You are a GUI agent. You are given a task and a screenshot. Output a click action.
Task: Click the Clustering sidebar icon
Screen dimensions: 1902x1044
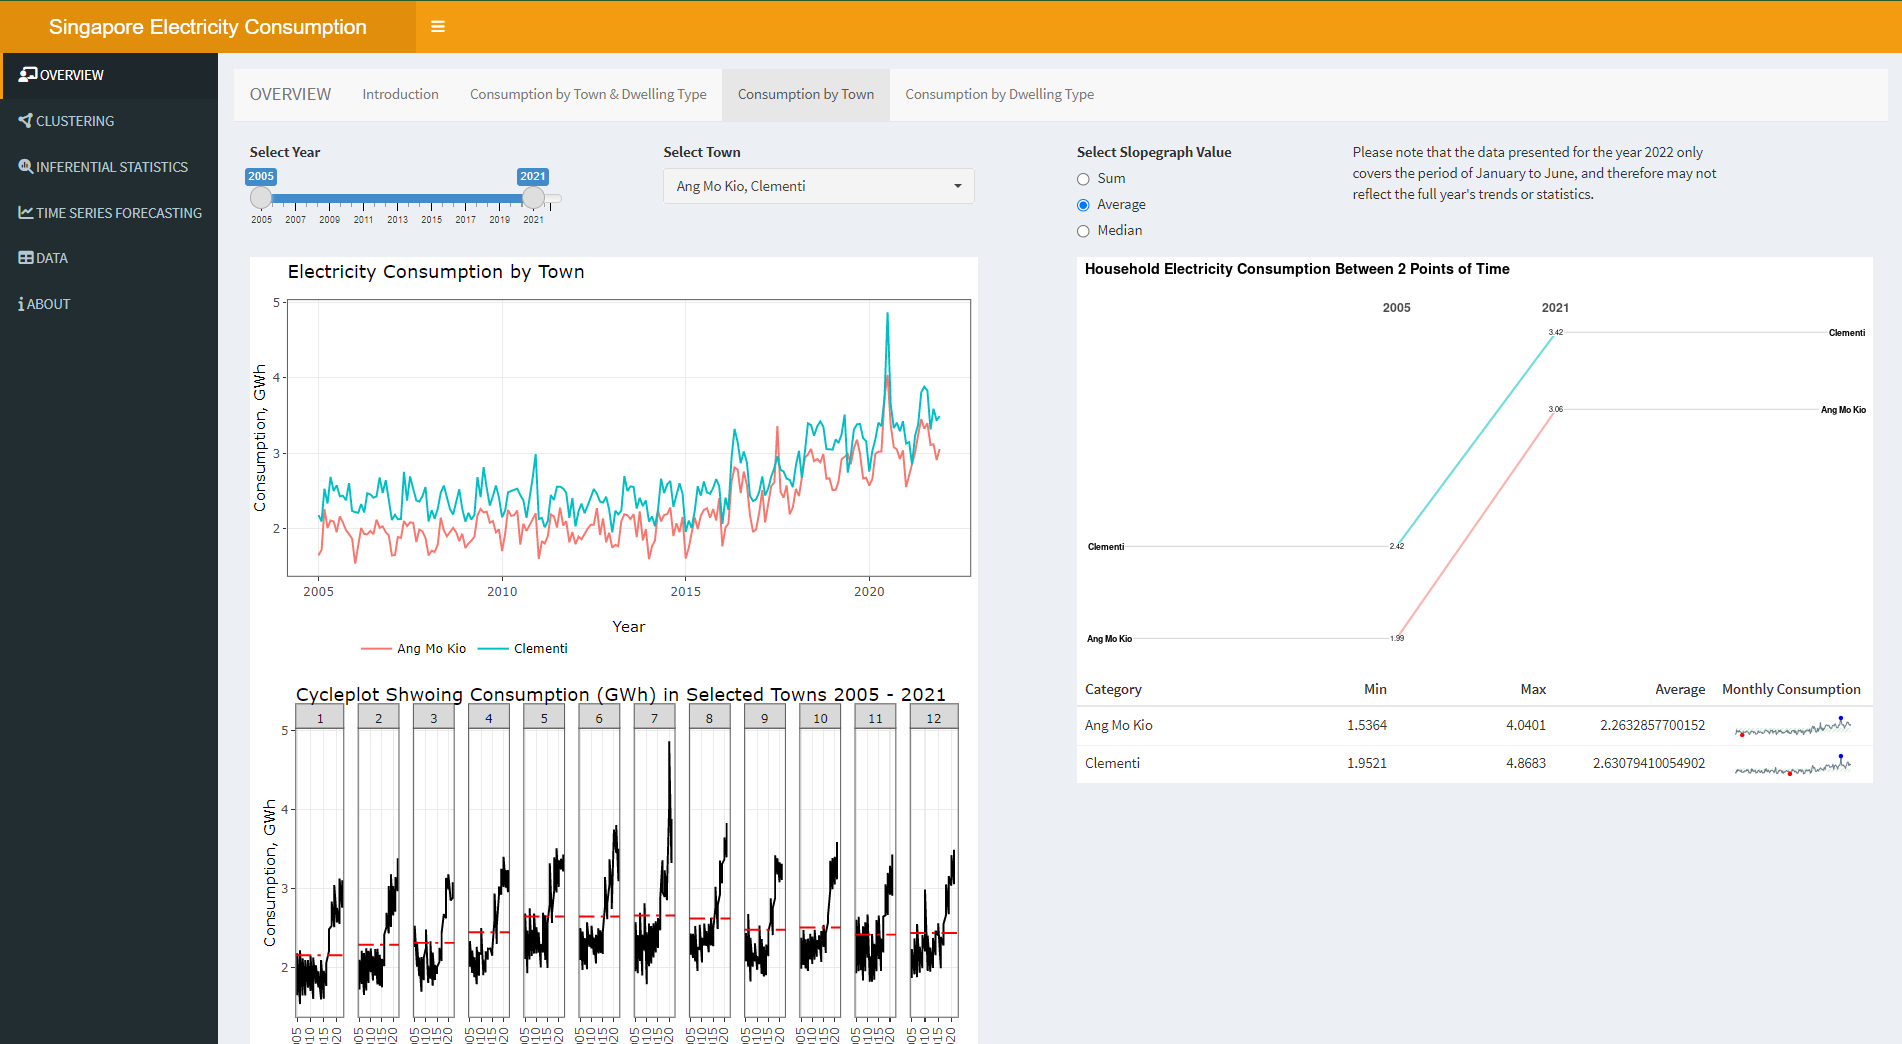click(x=25, y=121)
